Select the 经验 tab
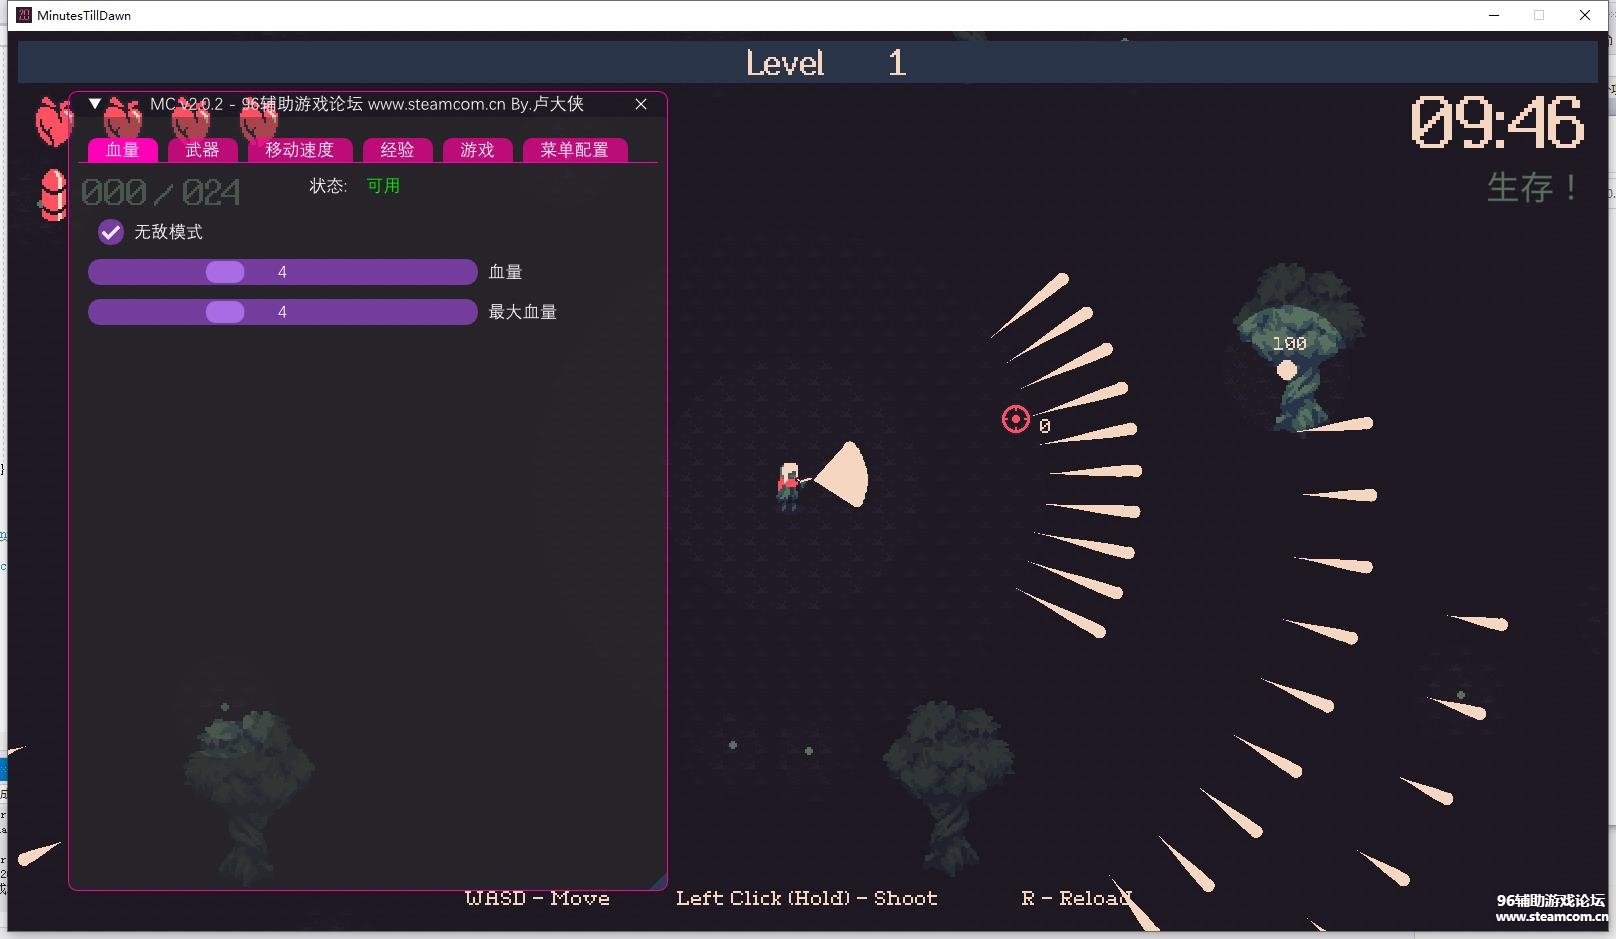 397,150
